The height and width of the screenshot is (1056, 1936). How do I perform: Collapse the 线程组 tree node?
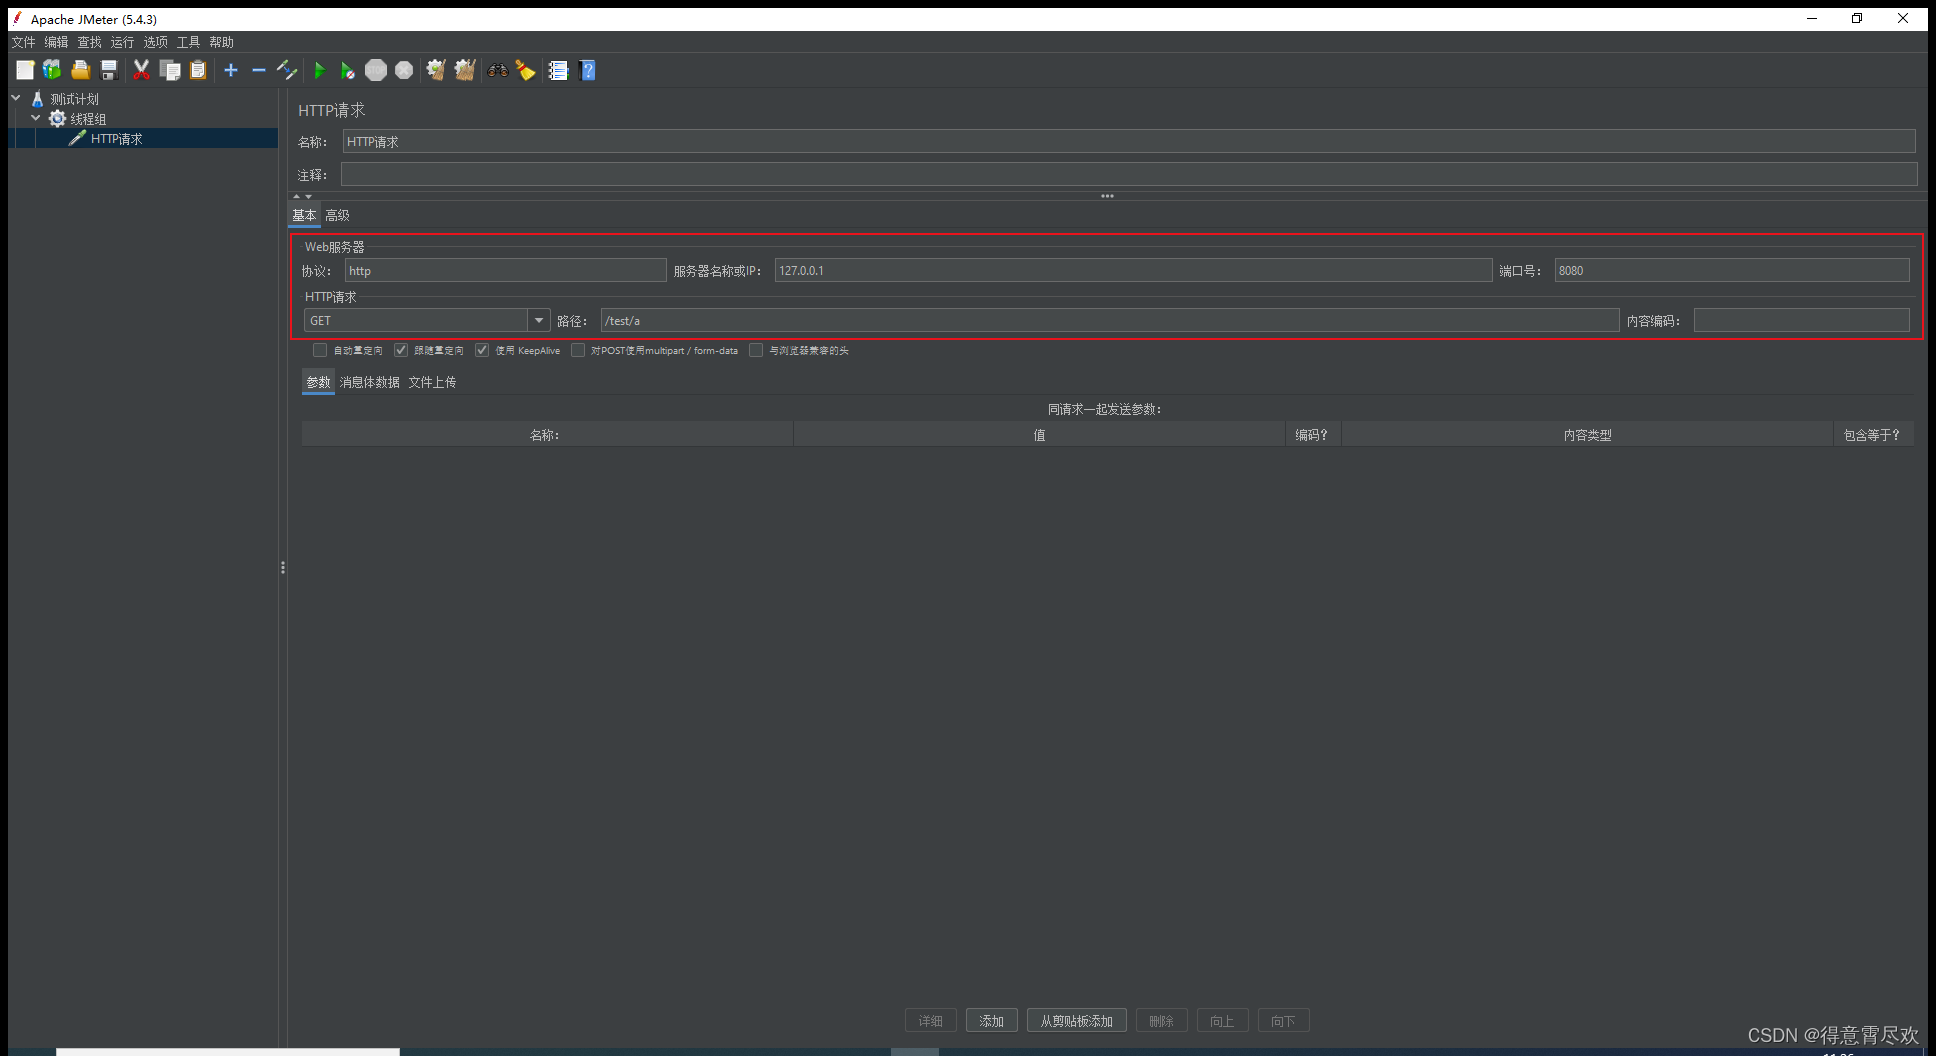coord(36,118)
